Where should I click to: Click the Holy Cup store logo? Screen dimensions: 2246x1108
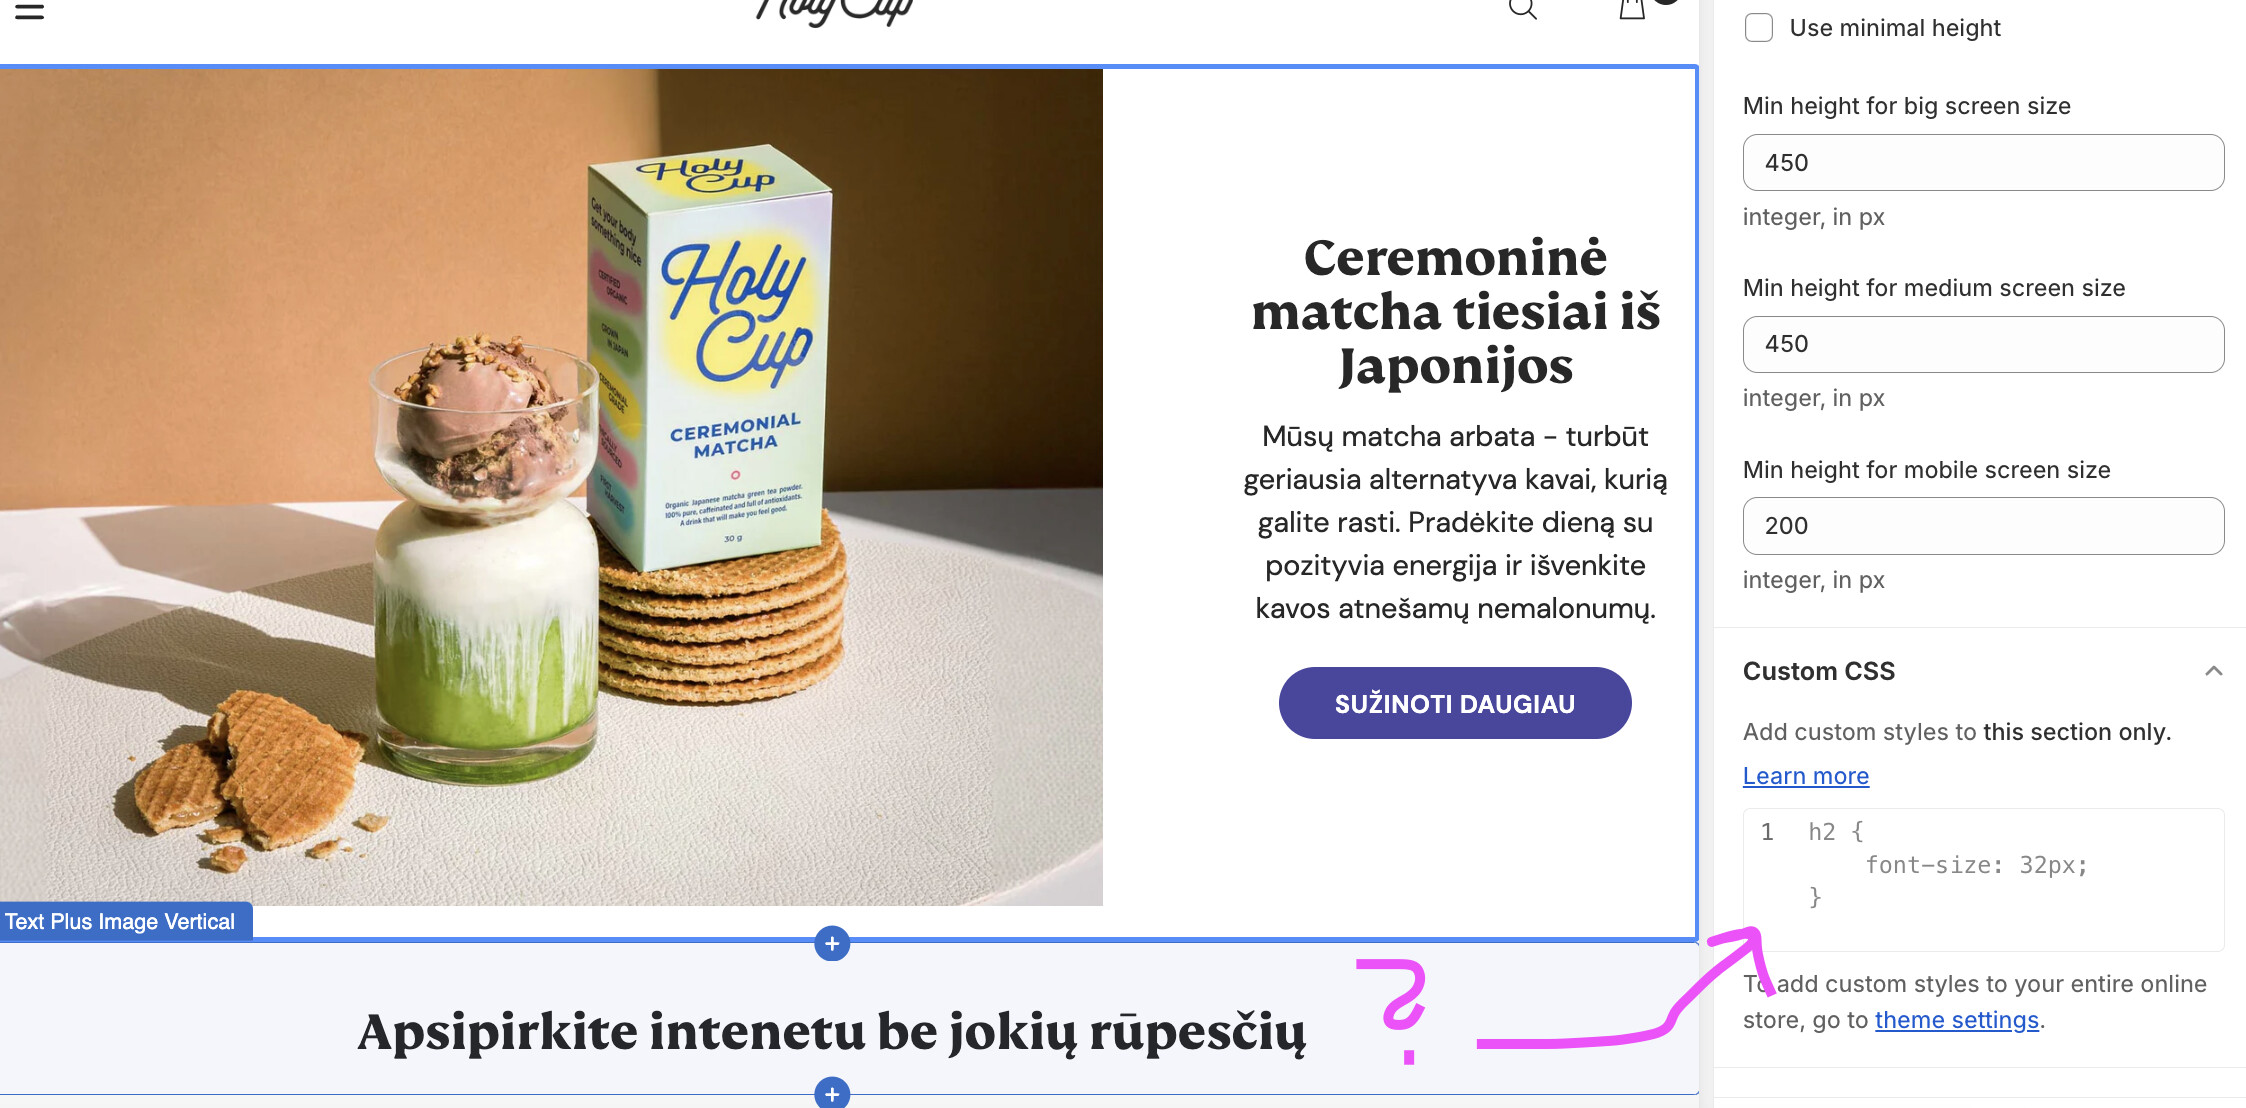(834, 11)
